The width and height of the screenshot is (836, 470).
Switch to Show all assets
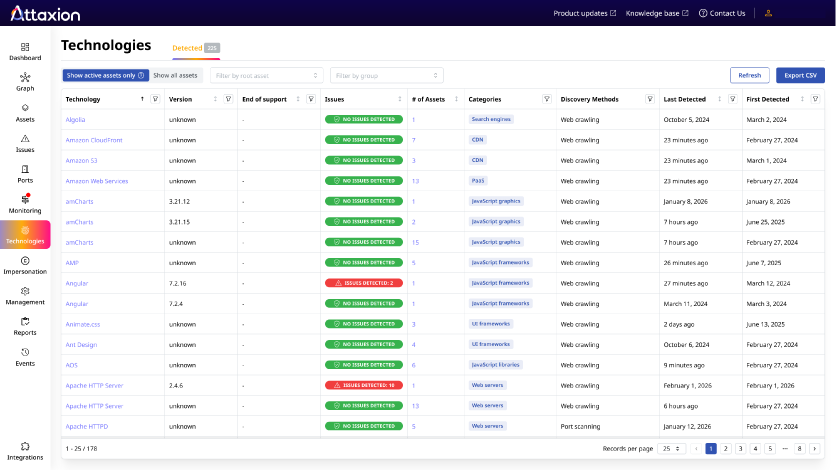pyautogui.click(x=175, y=75)
